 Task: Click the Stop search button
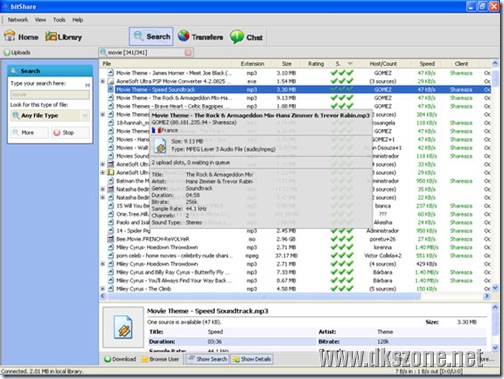[x=70, y=132]
